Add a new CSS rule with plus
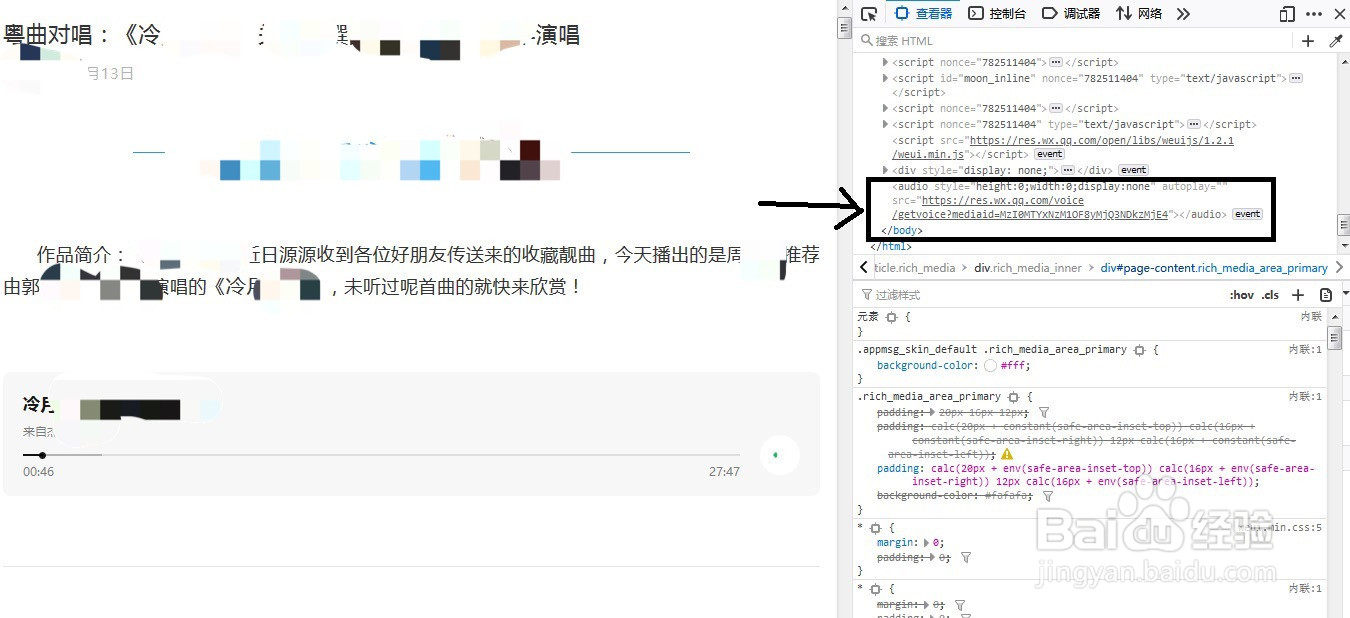This screenshot has height=618, width=1350. click(x=1298, y=295)
